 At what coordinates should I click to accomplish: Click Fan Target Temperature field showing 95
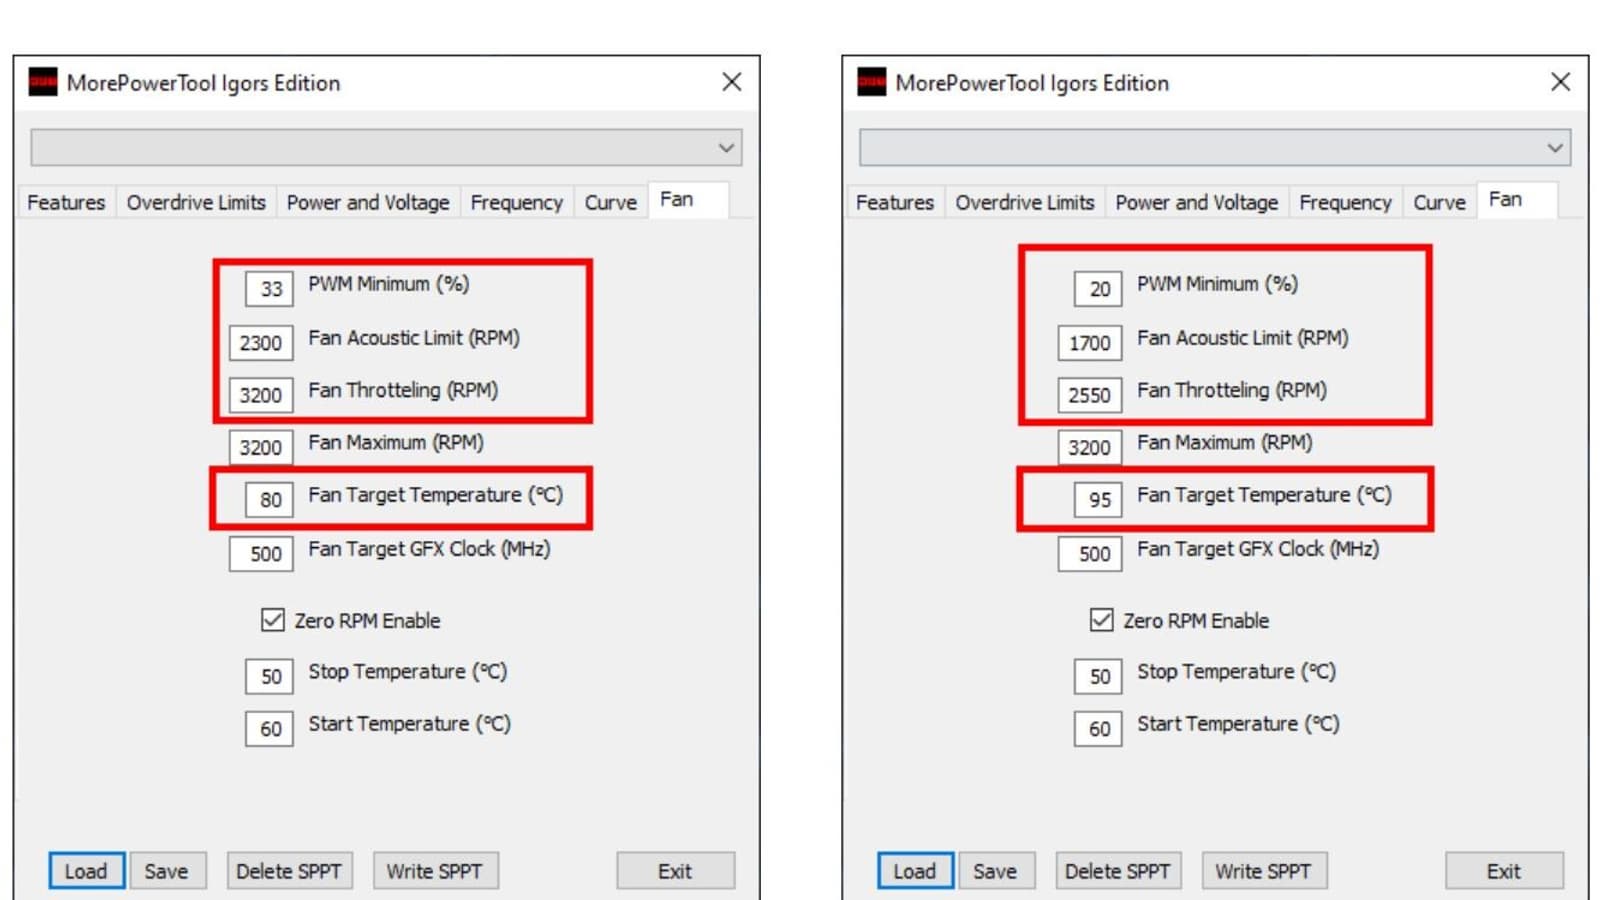point(1099,499)
